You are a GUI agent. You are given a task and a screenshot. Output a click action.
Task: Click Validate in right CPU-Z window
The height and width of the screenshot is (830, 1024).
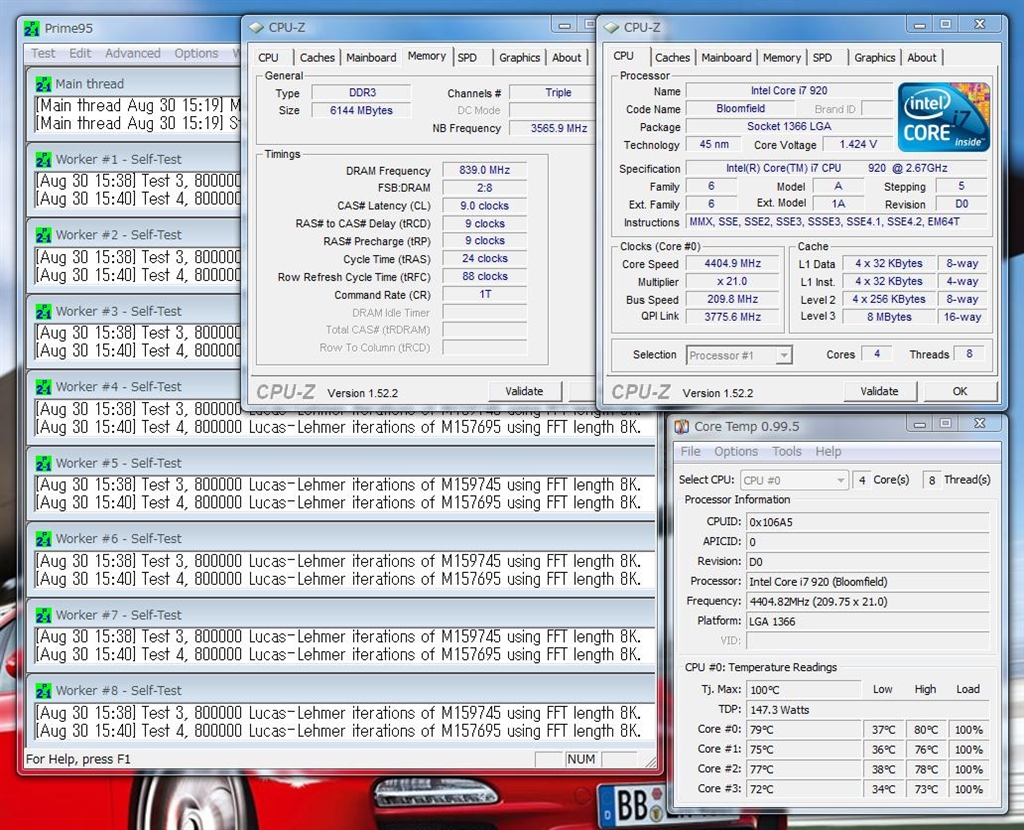(879, 391)
